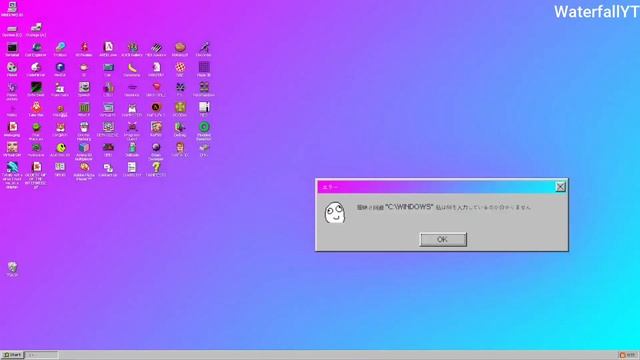
Task: Select the red polka-dot ball icon
Action: [180, 67]
